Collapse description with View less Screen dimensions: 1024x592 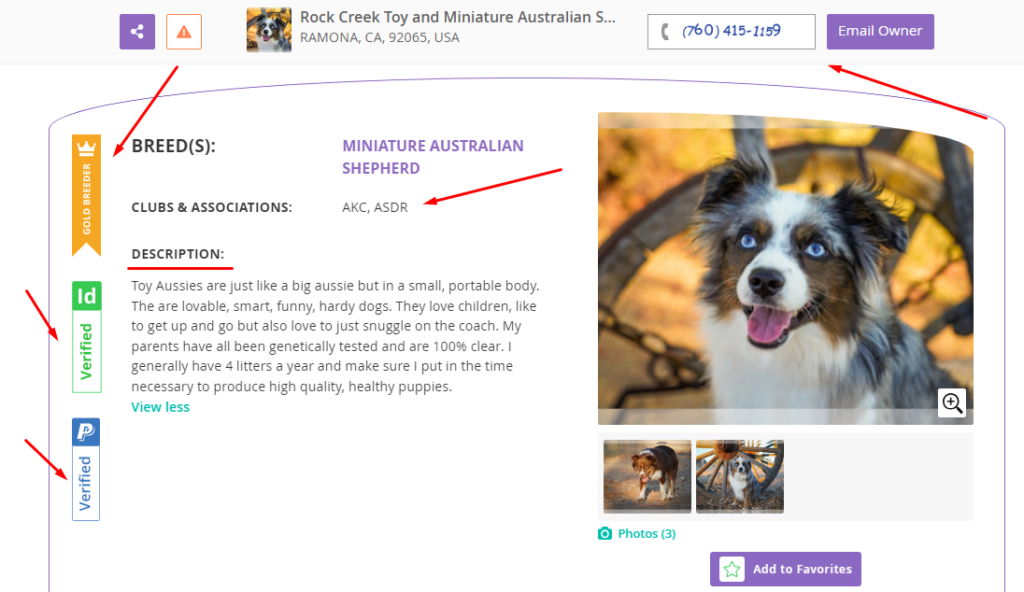tap(160, 407)
